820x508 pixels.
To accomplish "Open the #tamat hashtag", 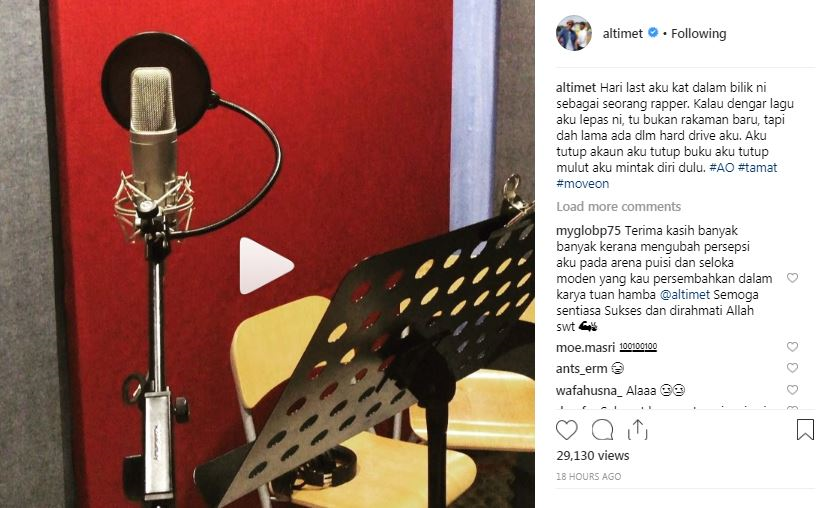I will (x=757, y=168).
